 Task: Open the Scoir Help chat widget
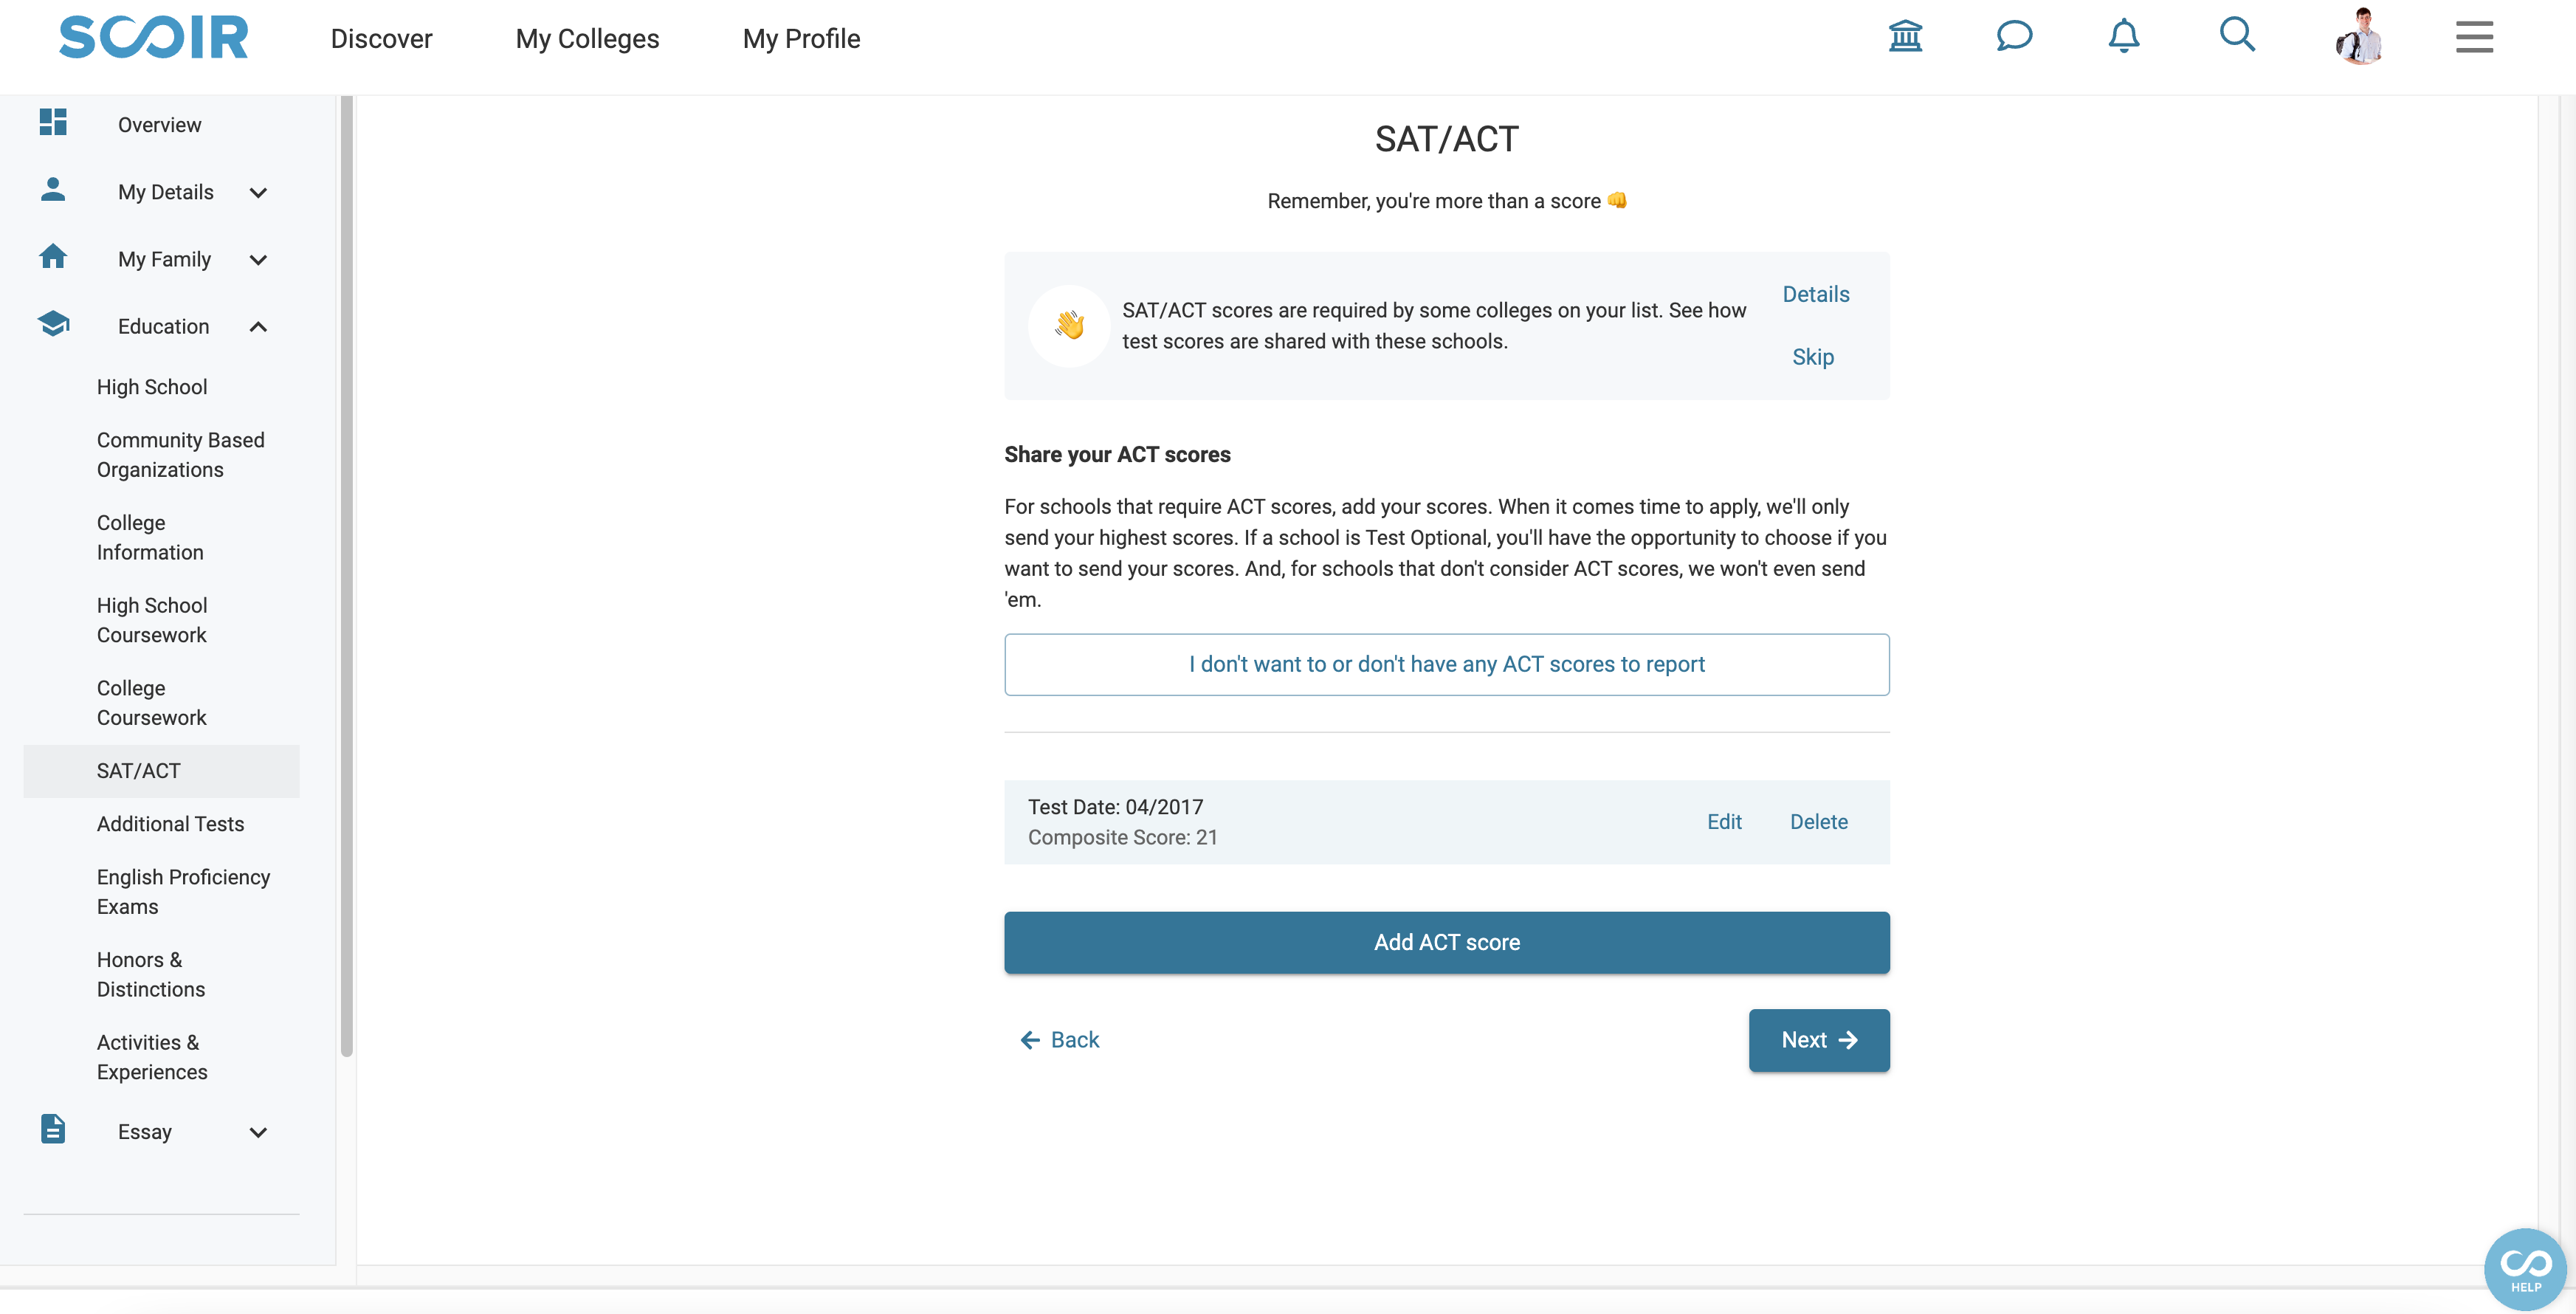click(x=2525, y=1269)
